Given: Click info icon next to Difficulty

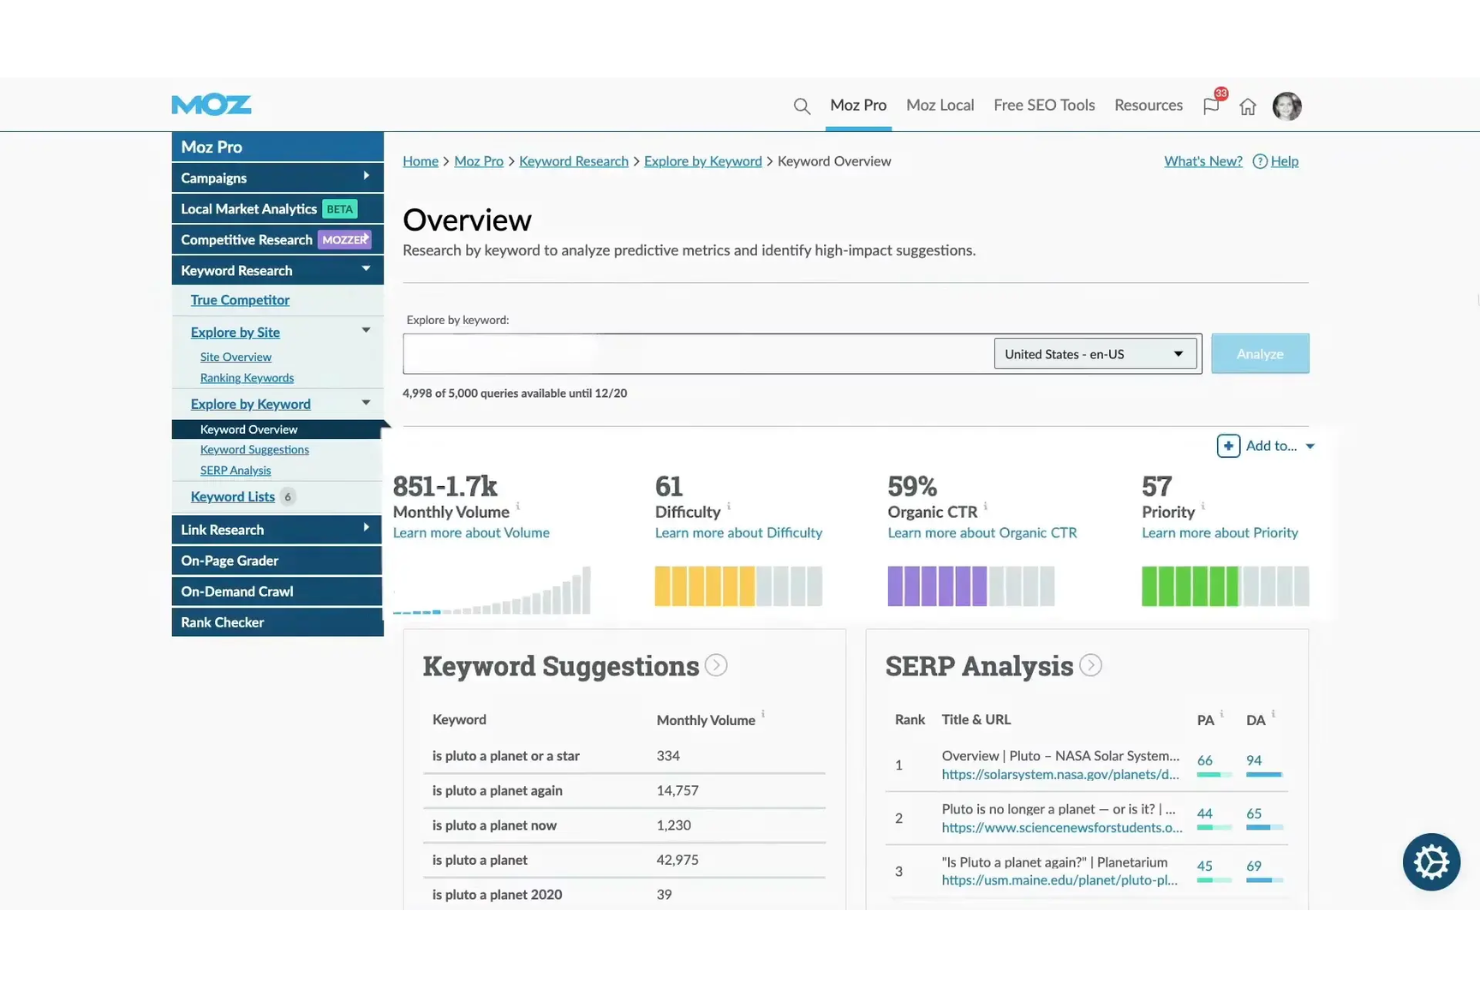Looking at the screenshot, I should coord(729,506).
